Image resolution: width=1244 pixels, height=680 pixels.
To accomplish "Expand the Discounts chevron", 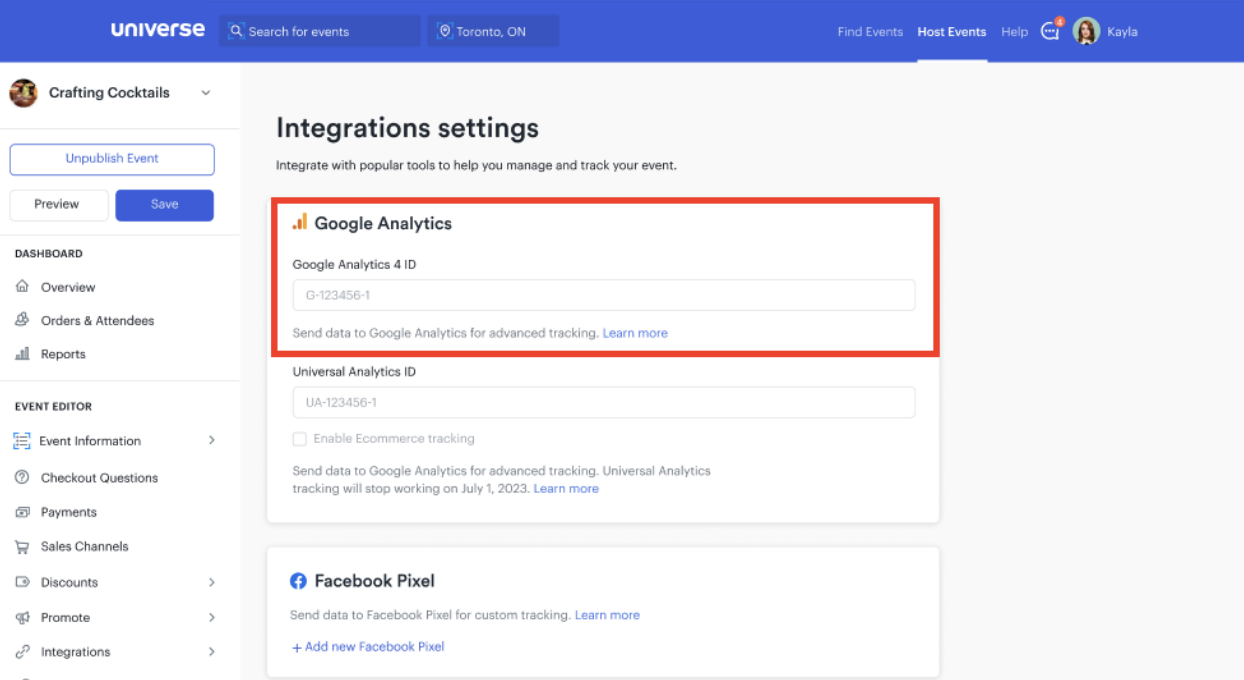I will [211, 582].
